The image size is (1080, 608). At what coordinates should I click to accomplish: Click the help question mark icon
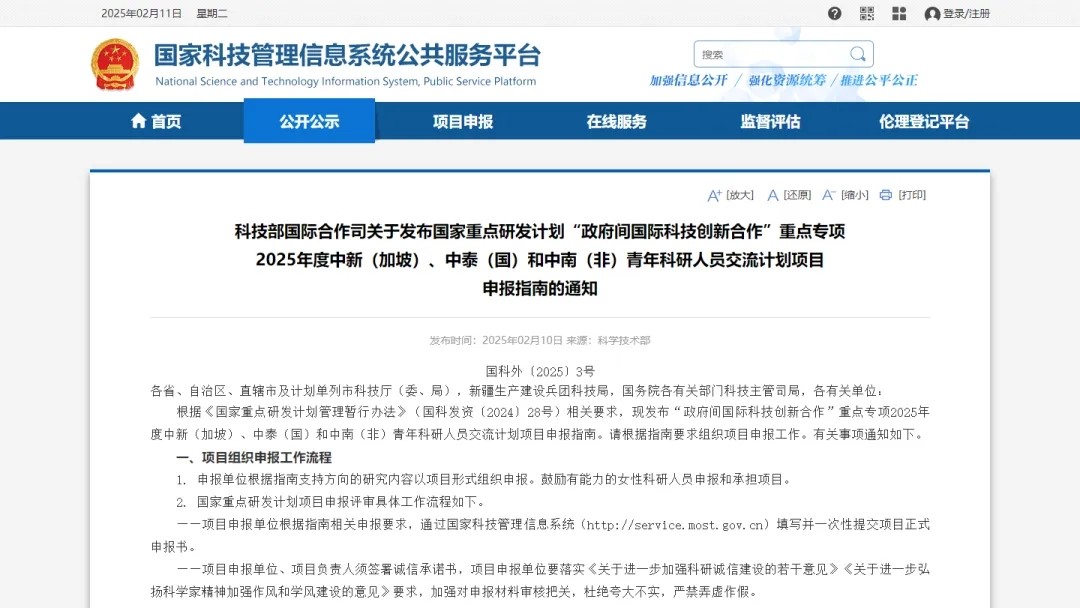[834, 14]
